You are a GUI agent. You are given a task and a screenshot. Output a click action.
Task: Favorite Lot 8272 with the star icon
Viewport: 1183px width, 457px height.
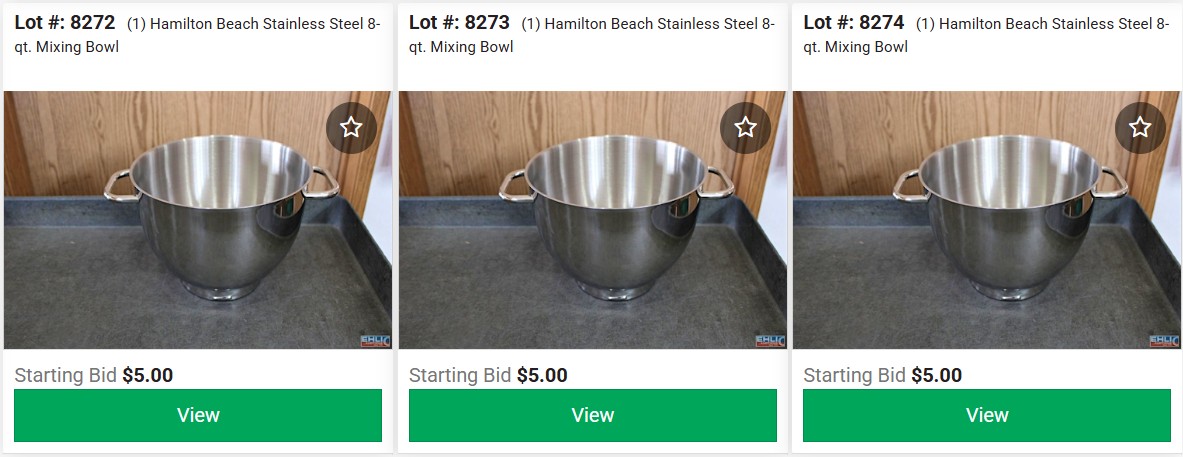tap(351, 127)
